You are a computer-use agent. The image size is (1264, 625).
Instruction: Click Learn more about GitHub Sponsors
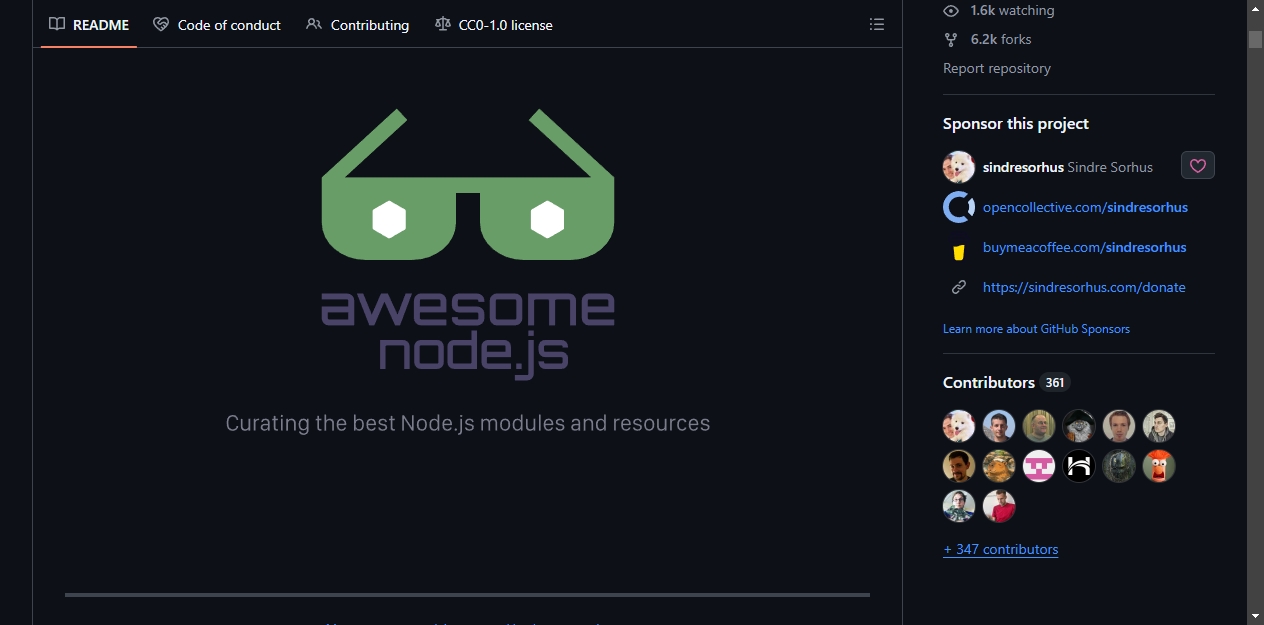[x=1036, y=329]
